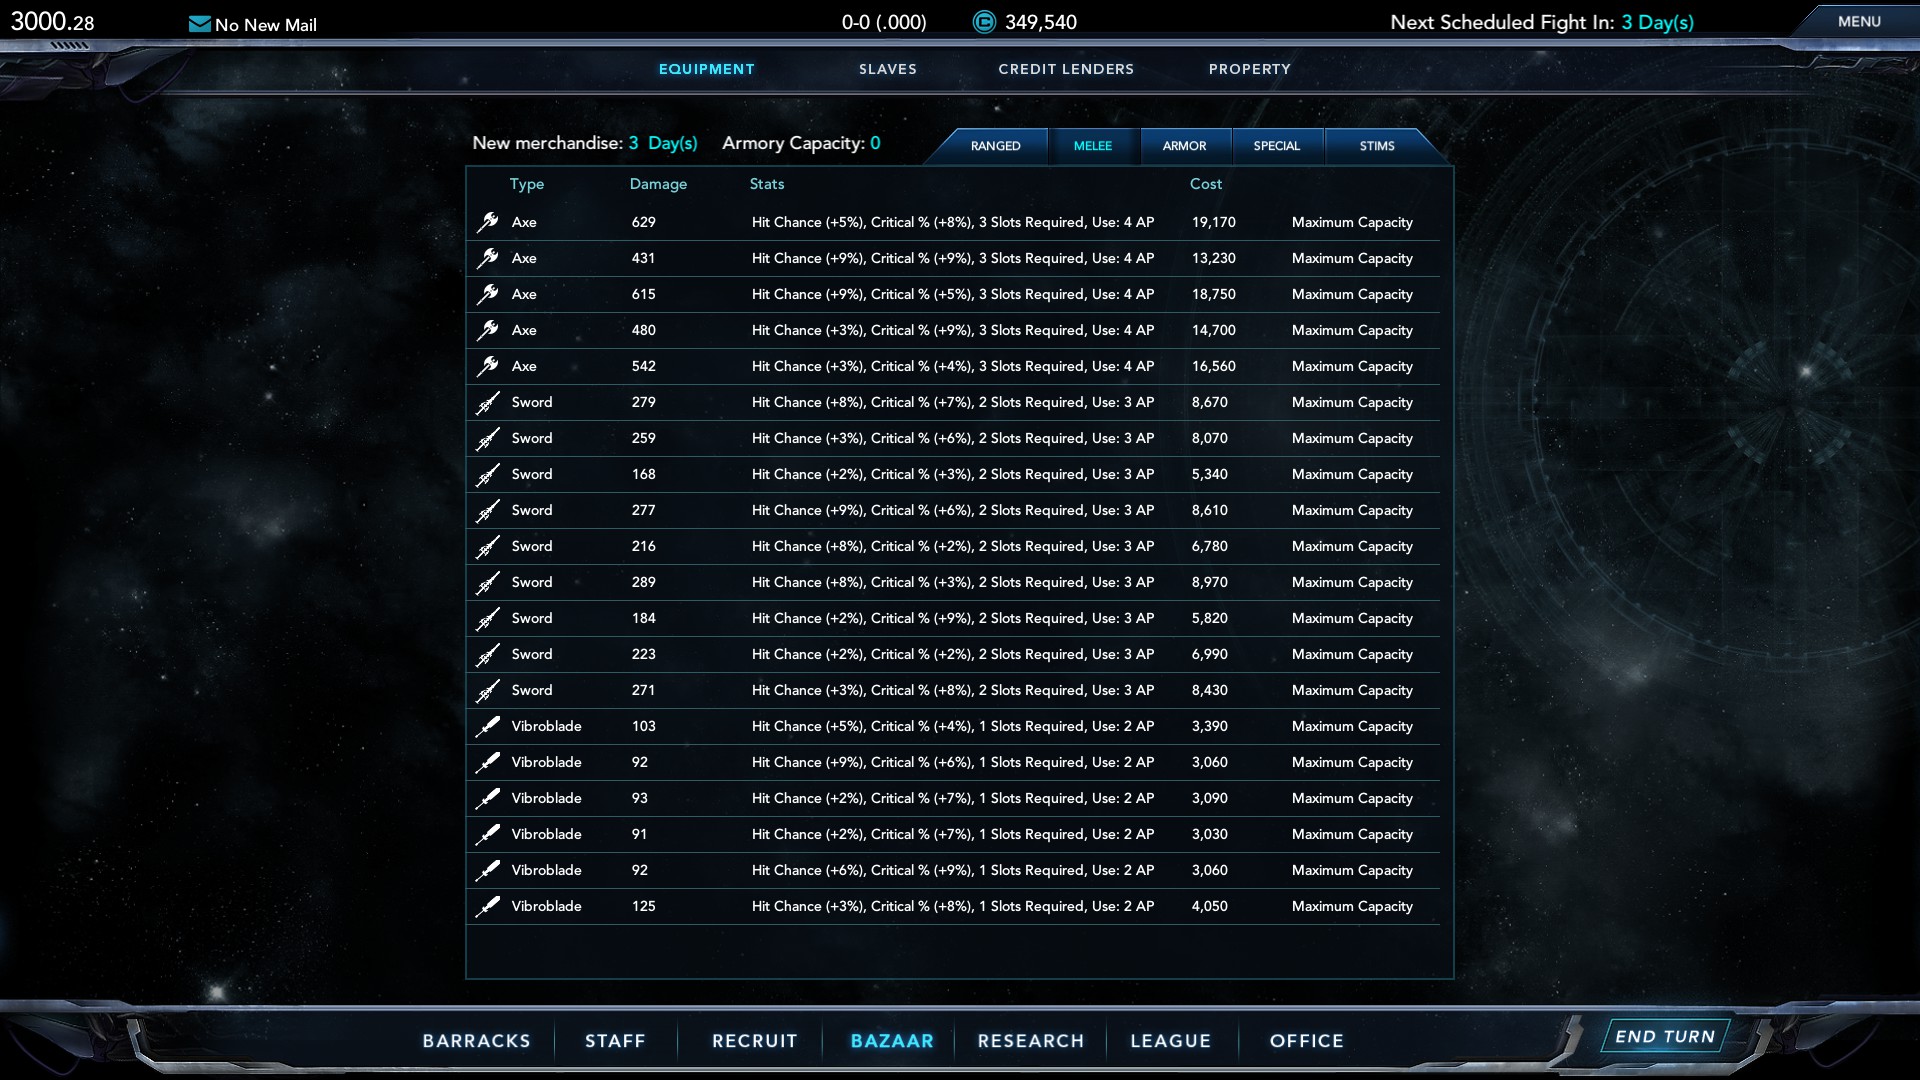
Task: Click the vibroblade icon in the 93 damage row
Action: [x=487, y=798]
